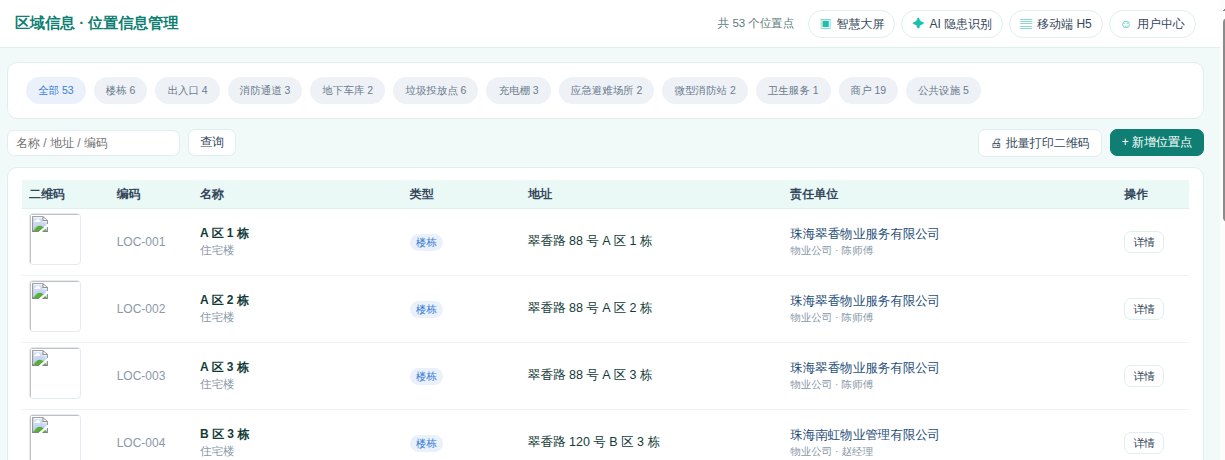Viewport: 1225px width, 460px height.
Task: Click QR code thumbnail of LOC-002
Action: pyautogui.click(x=55, y=306)
